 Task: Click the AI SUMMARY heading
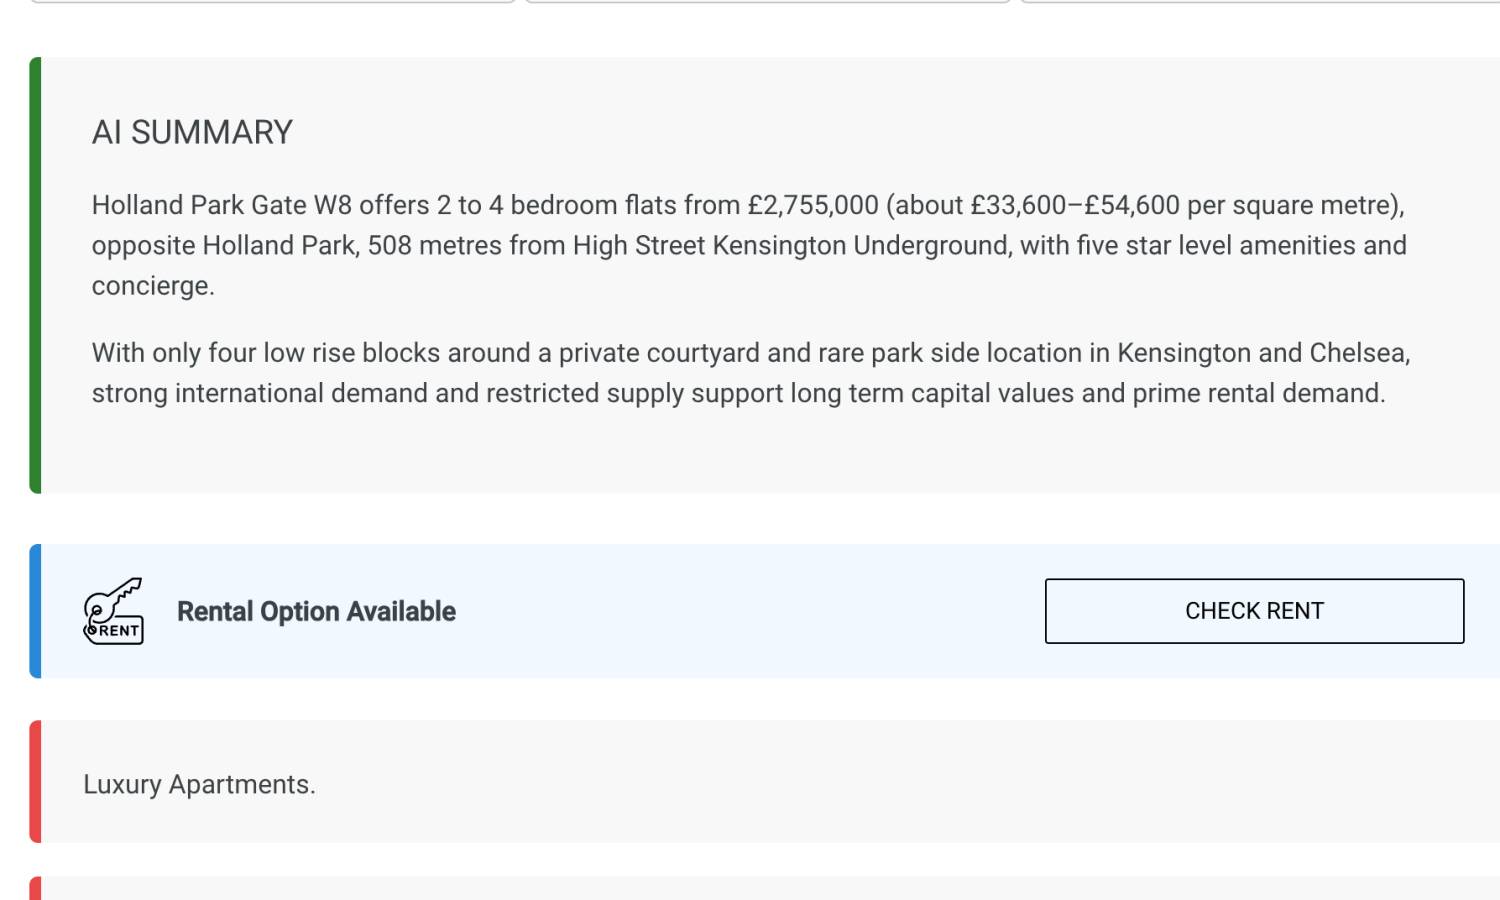point(192,132)
